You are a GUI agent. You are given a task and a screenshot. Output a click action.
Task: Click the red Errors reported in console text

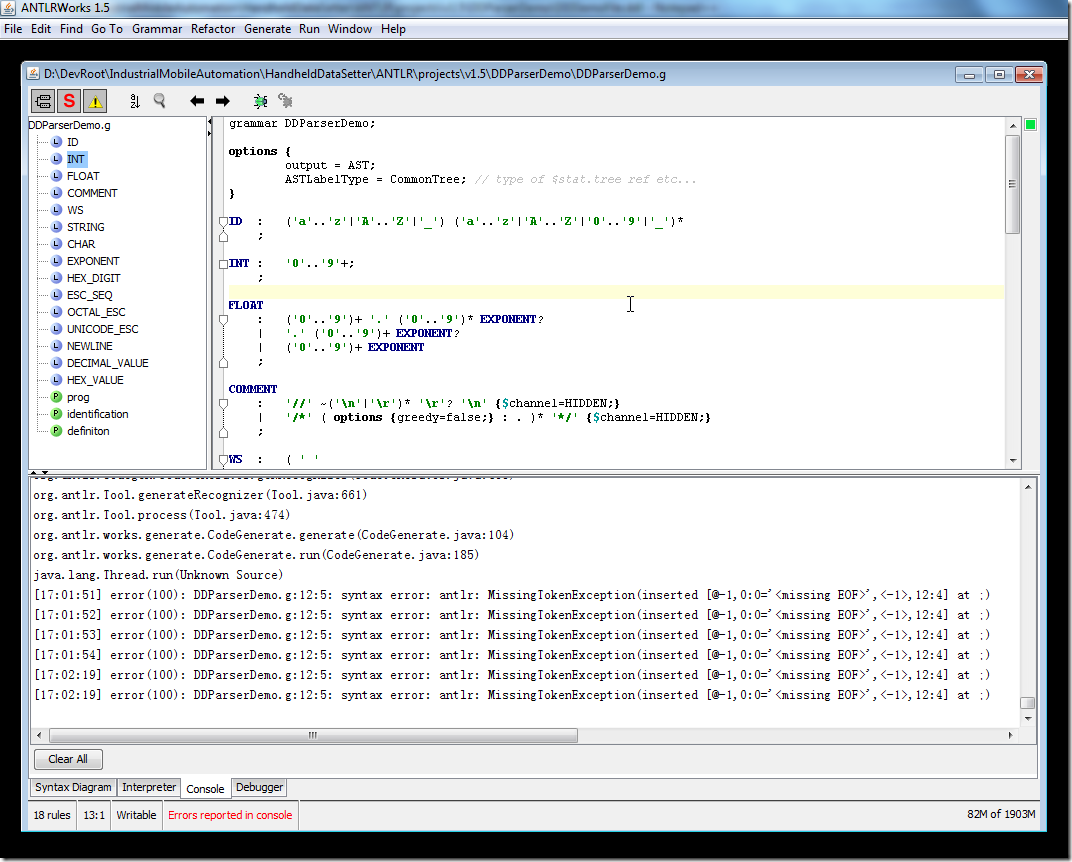(x=230, y=815)
